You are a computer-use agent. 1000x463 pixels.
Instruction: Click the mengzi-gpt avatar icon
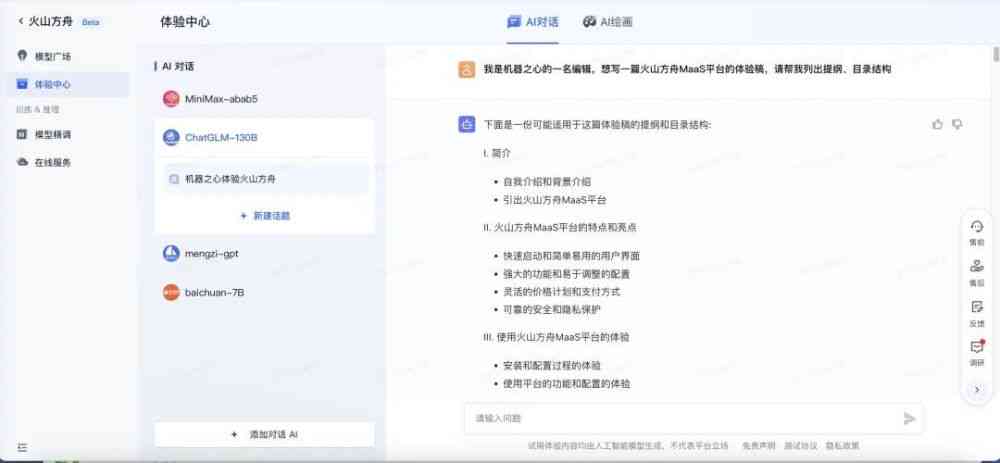(170, 253)
